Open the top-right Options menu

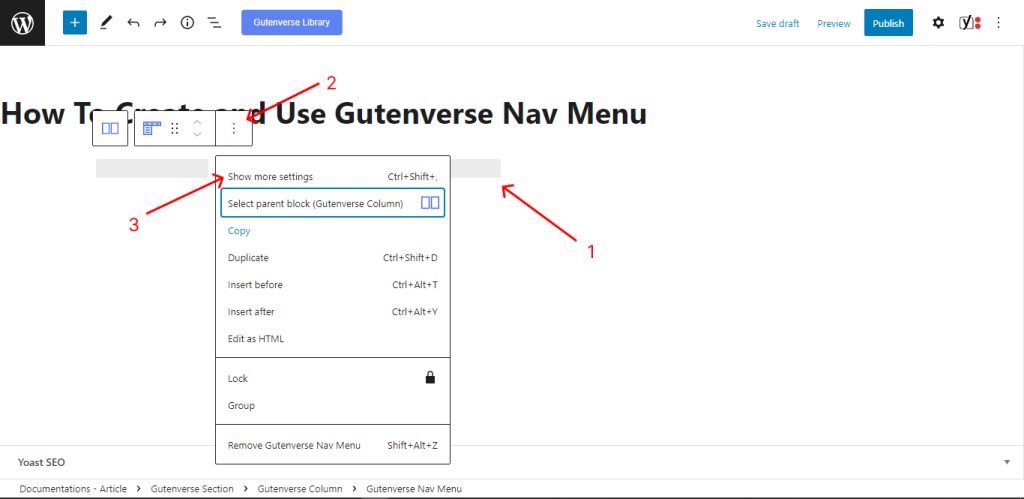coord(998,23)
